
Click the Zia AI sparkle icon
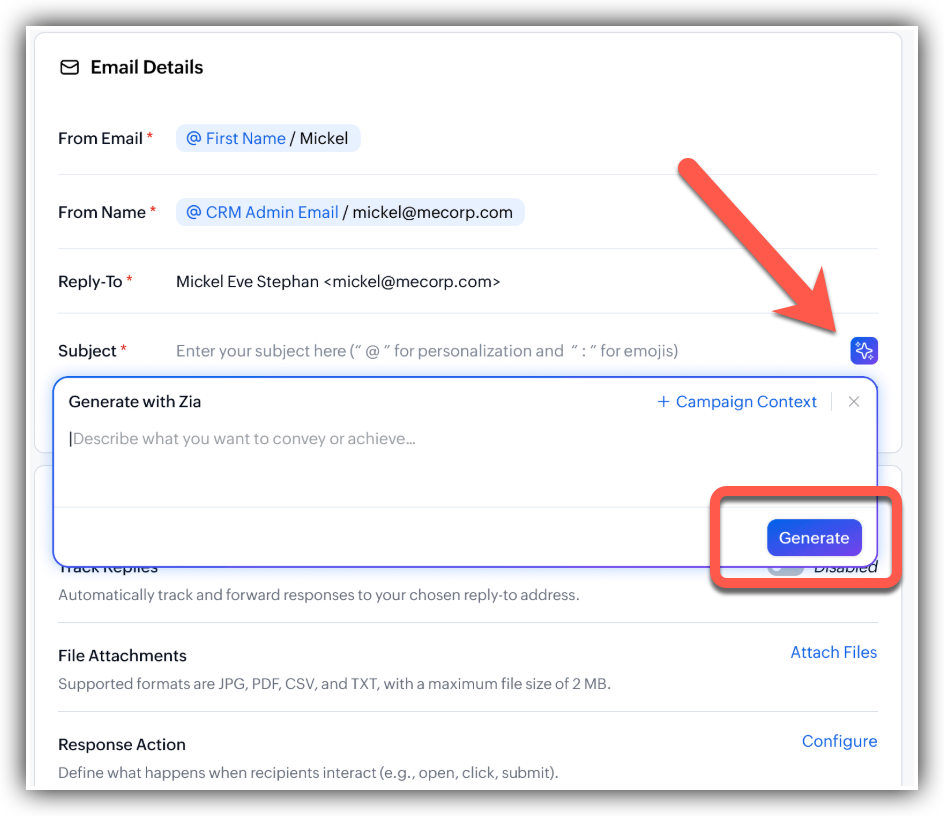(x=864, y=350)
